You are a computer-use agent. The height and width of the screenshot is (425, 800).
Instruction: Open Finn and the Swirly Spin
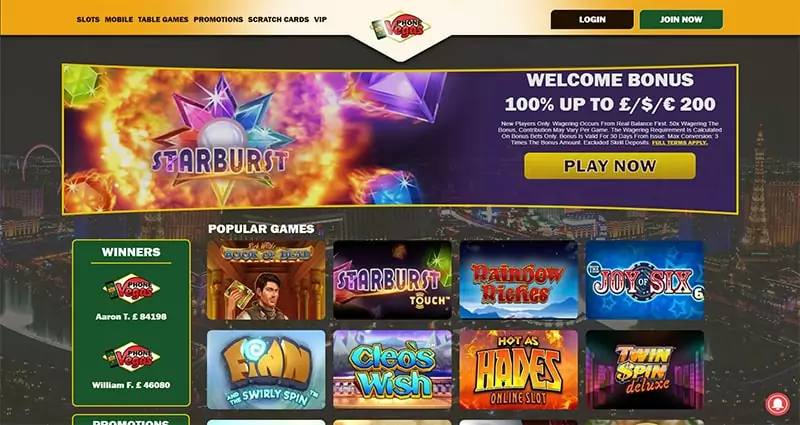click(x=266, y=369)
